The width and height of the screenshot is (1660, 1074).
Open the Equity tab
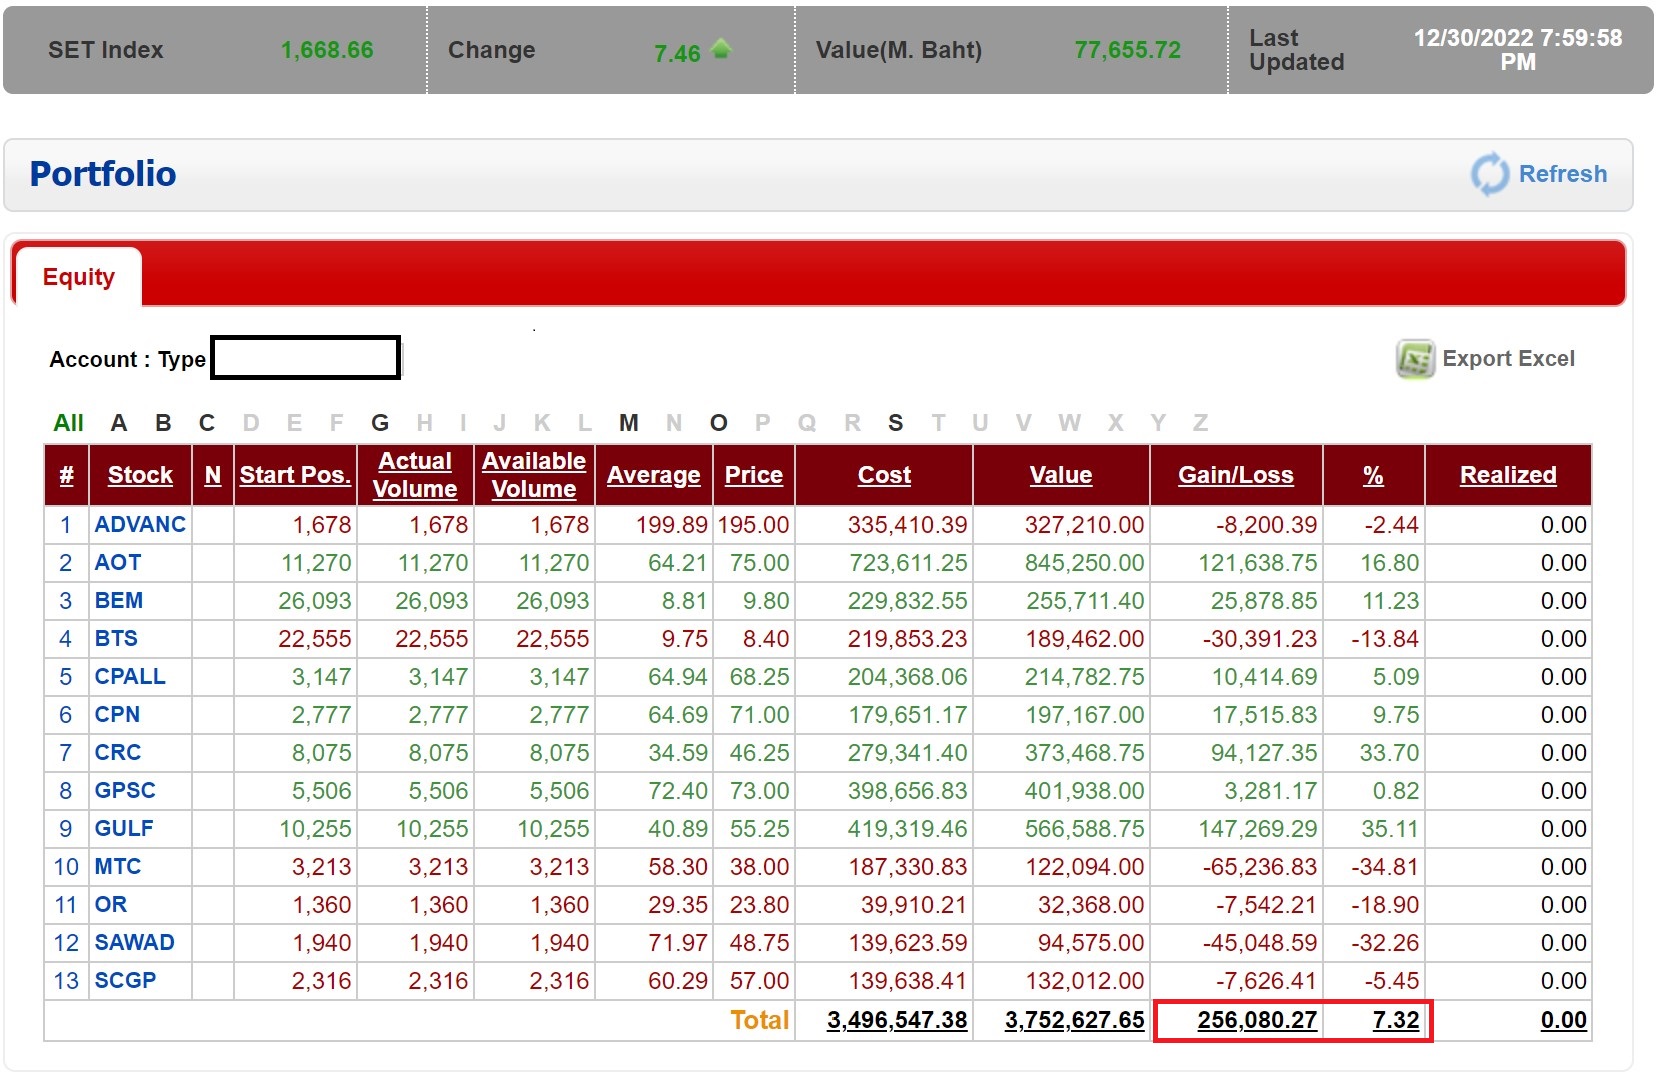(x=78, y=277)
